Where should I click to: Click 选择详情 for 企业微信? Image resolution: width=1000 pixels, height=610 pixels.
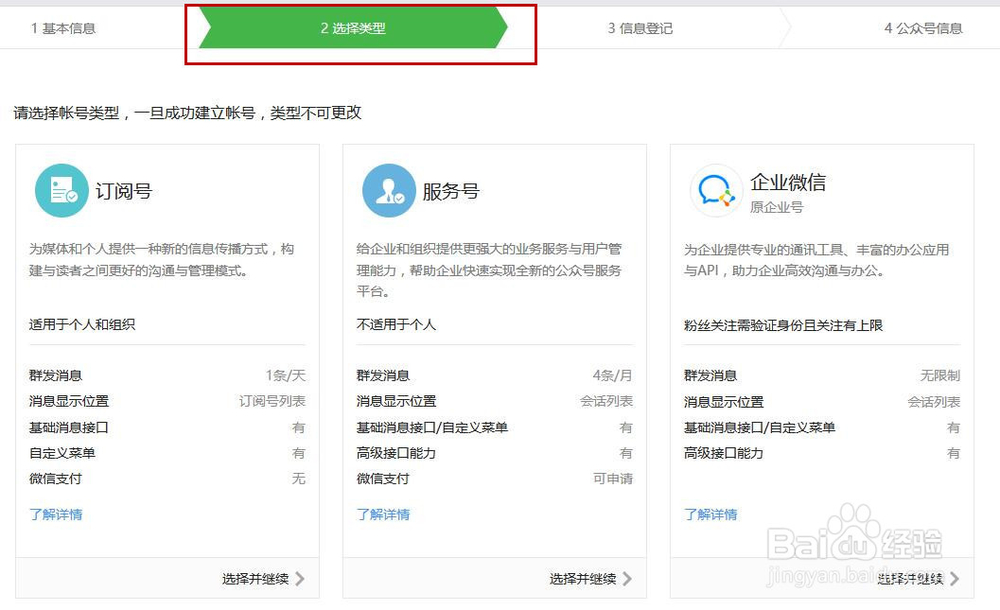tap(912, 578)
